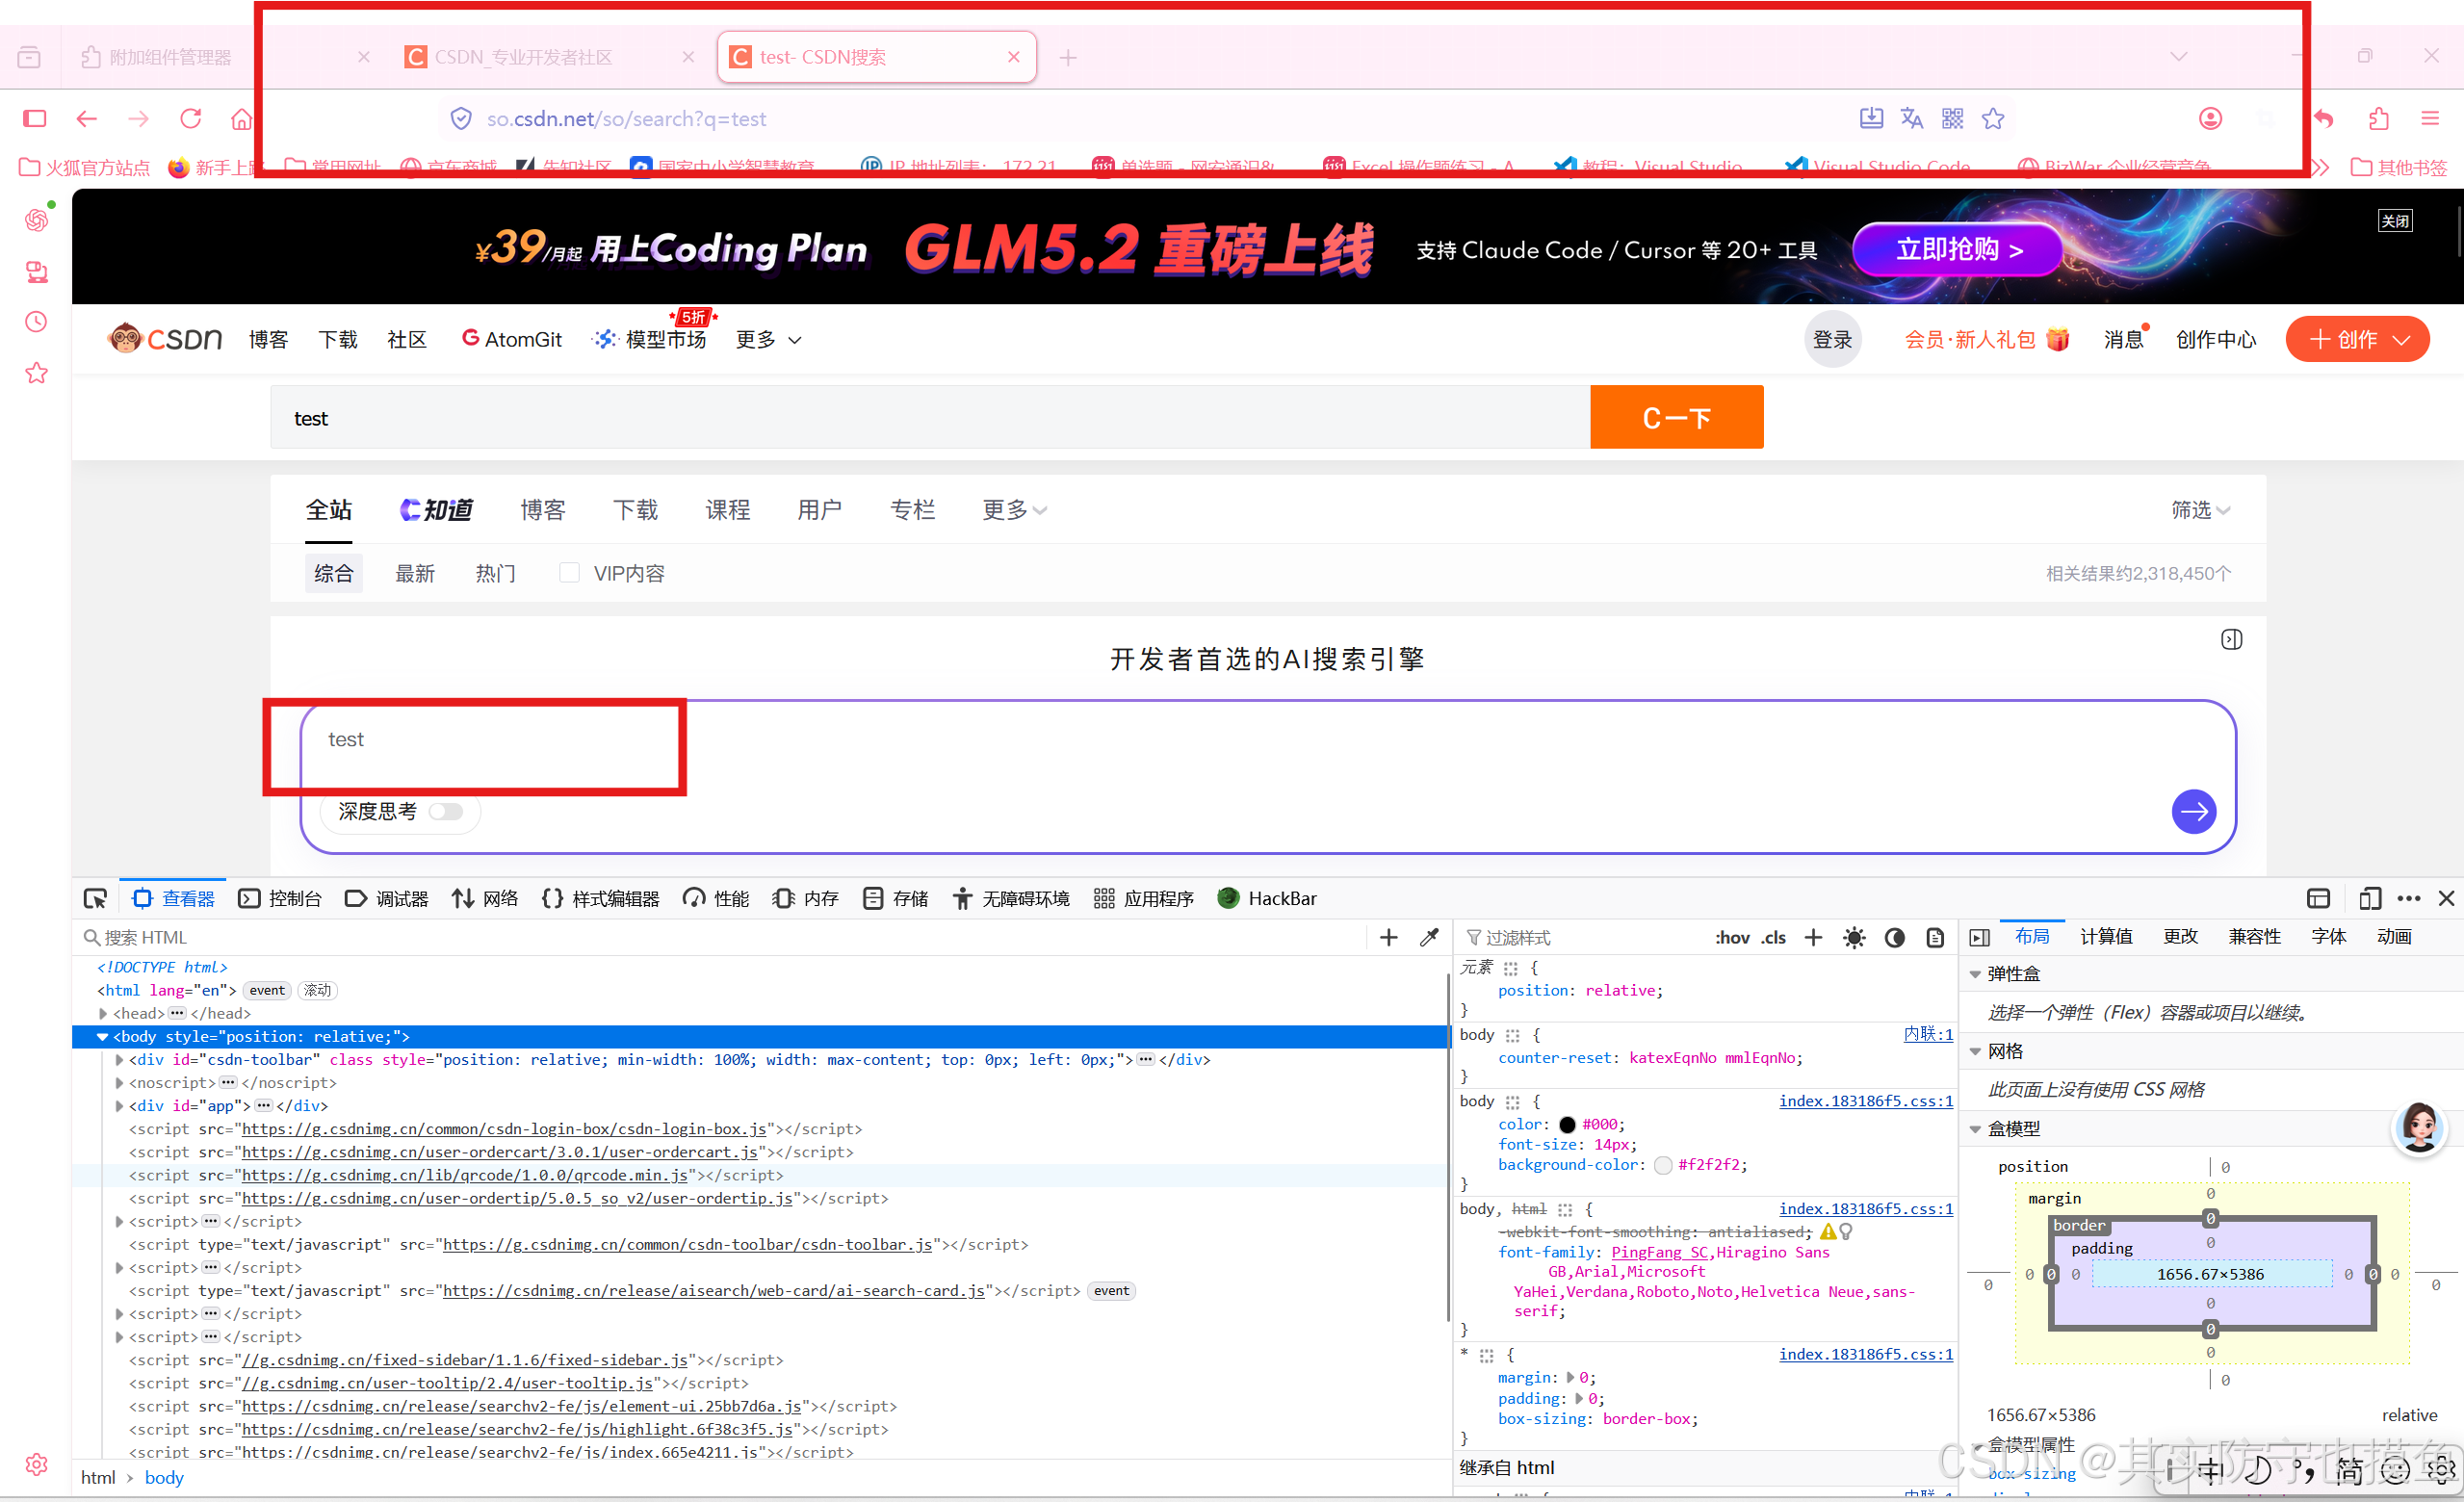This screenshot has width=2464, height=1502.
Task: Open the HackBar panel
Action: click(1267, 898)
